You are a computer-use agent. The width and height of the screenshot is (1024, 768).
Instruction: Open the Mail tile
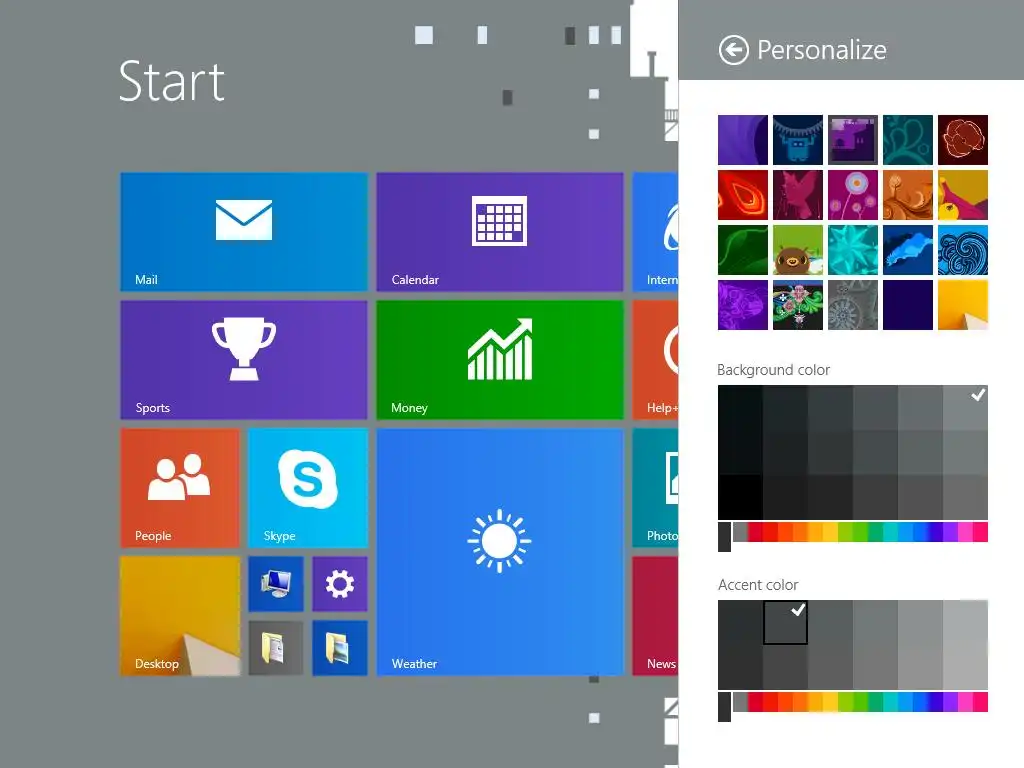click(x=244, y=232)
